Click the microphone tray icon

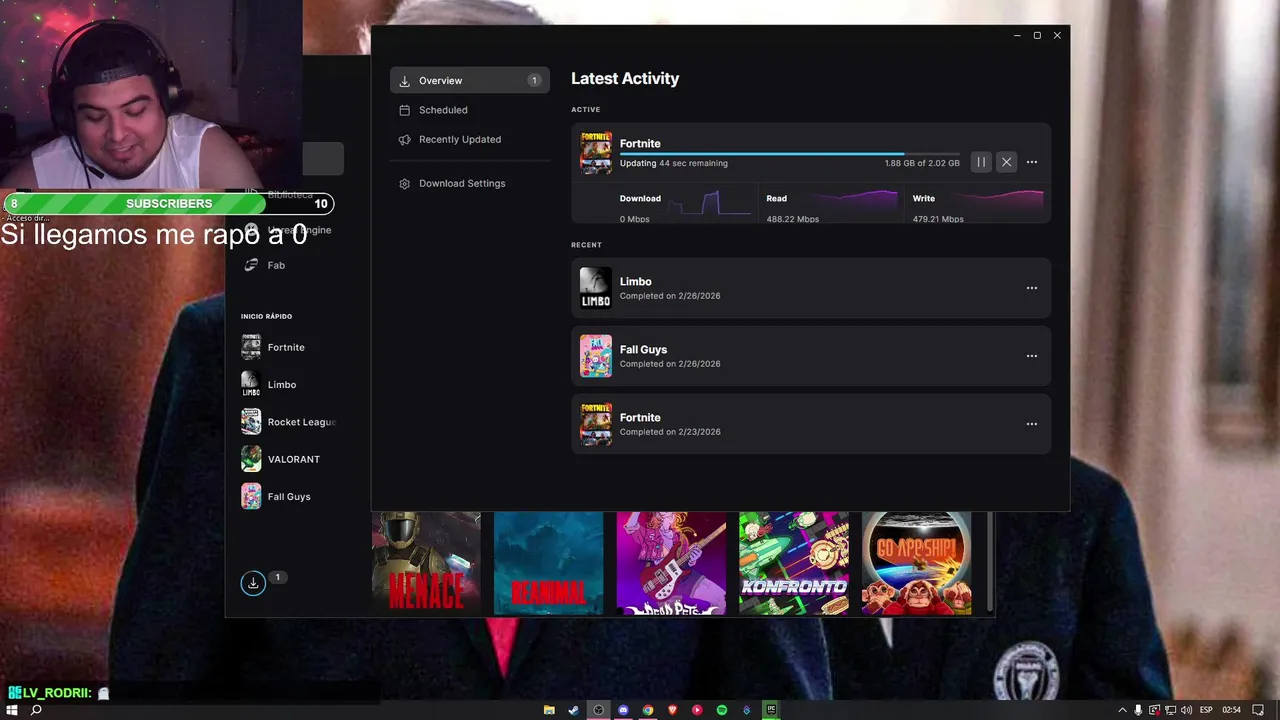coord(1138,710)
